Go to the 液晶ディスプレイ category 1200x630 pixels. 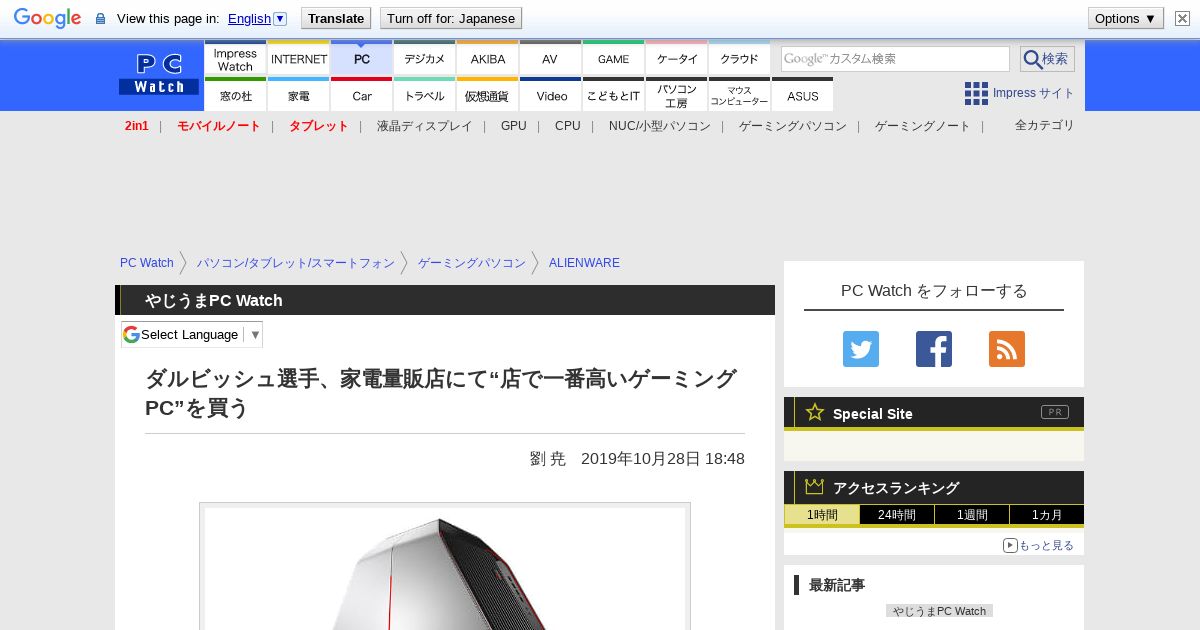(425, 126)
